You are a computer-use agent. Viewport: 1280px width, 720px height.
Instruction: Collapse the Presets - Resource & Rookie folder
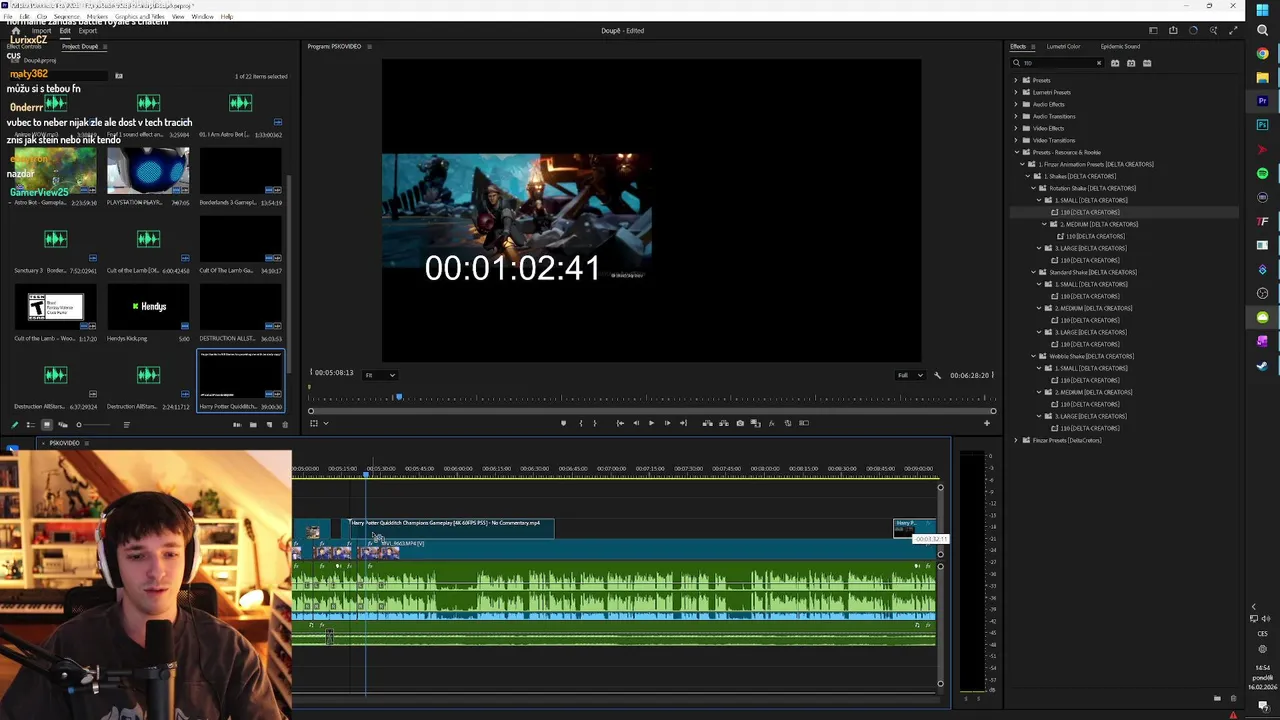[1016, 152]
